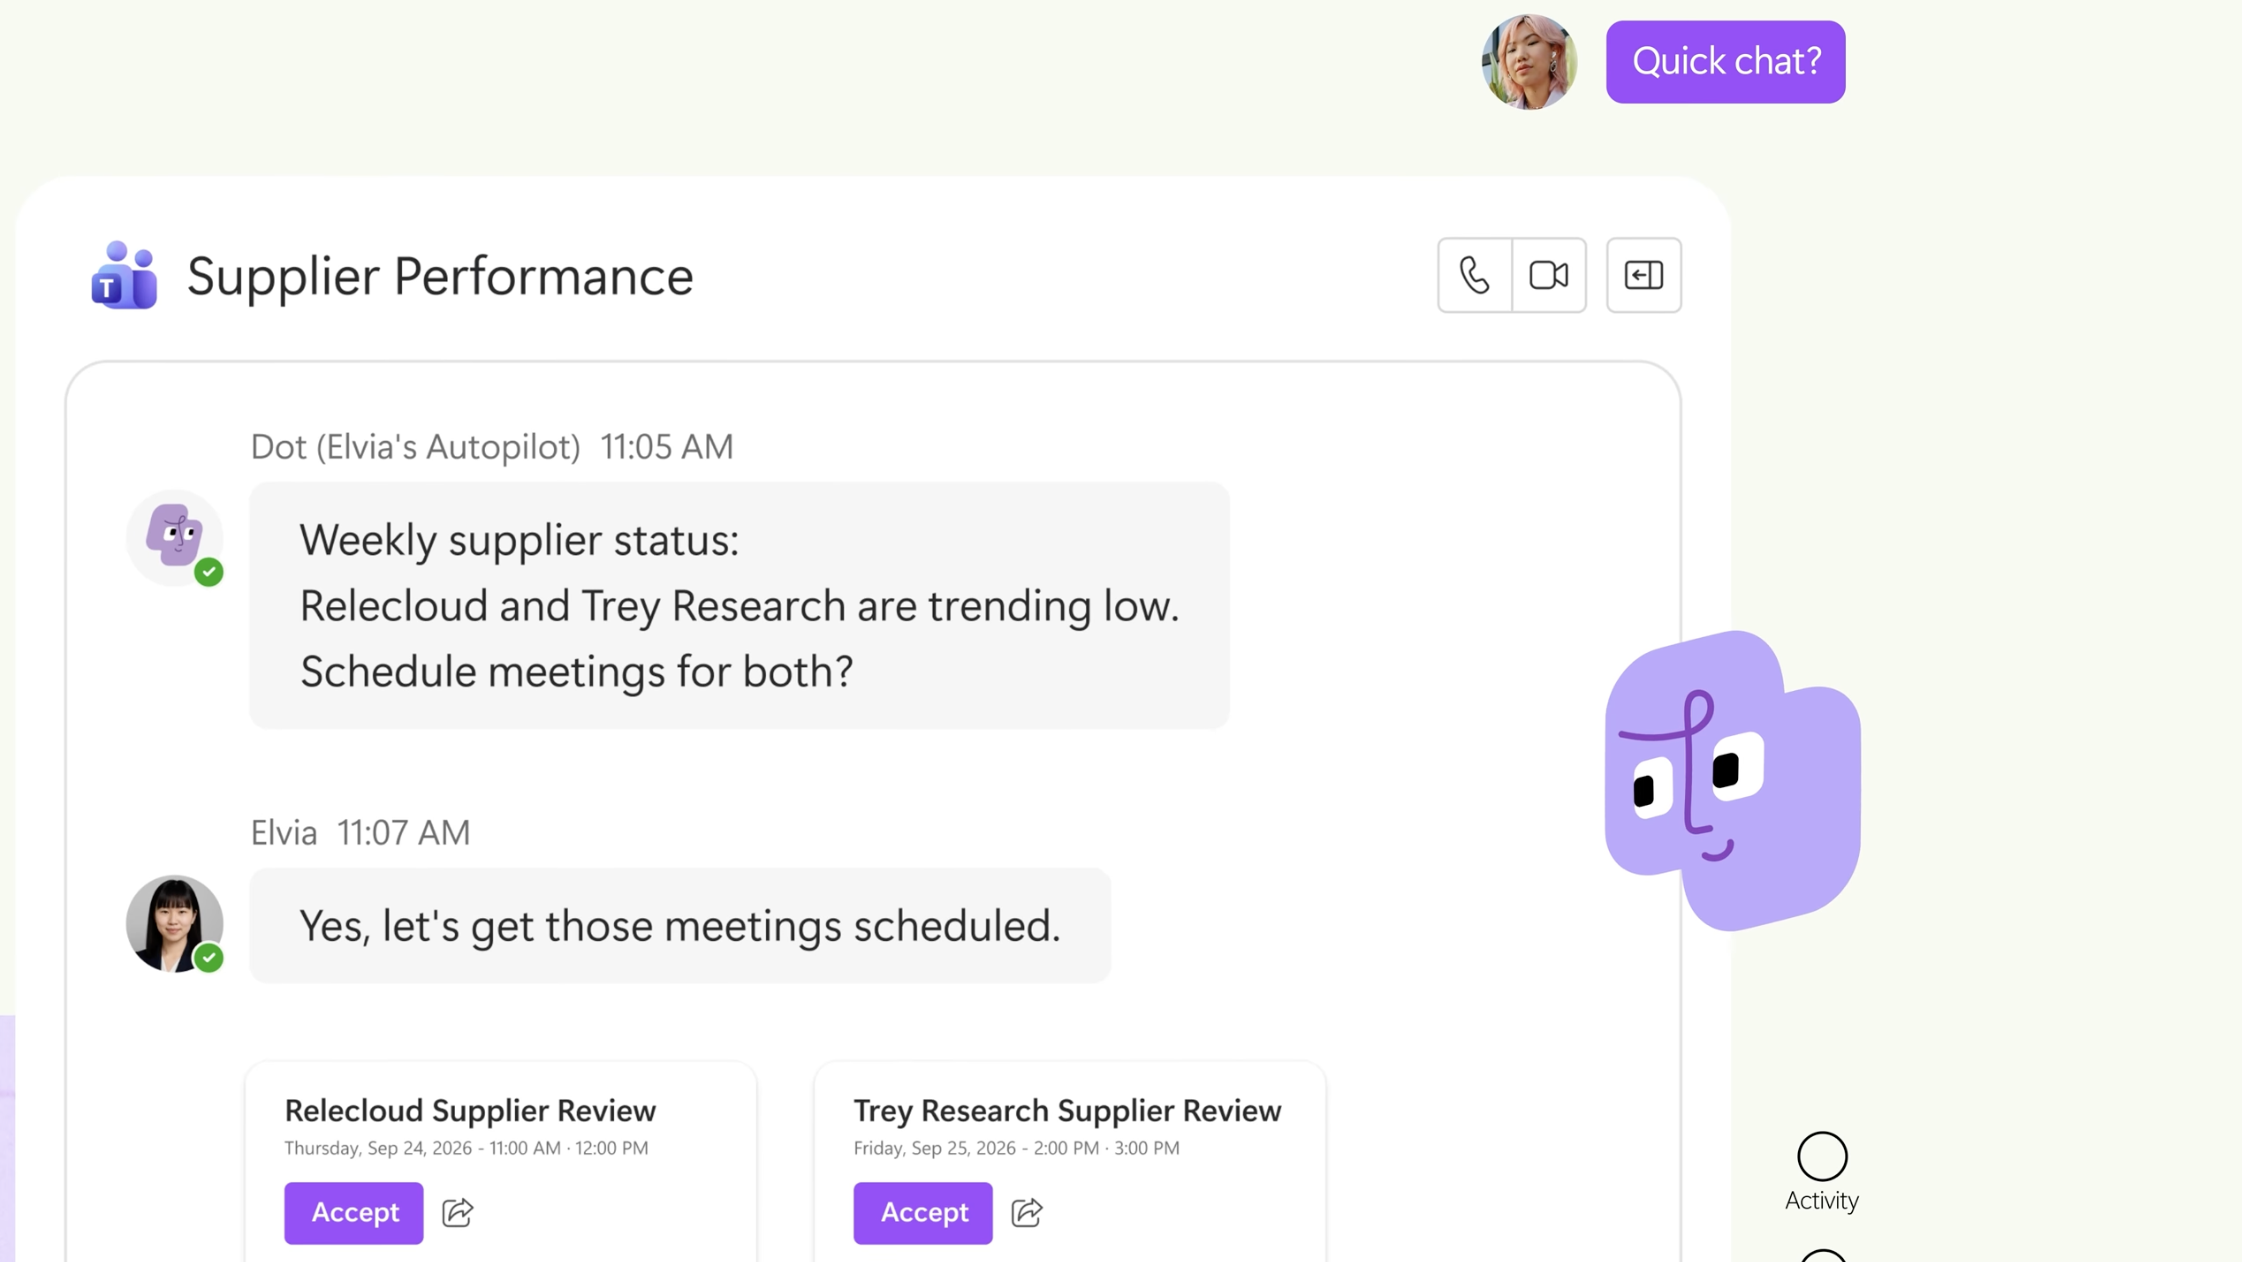Click Dot's autopilot avatar in chat

pyautogui.click(x=175, y=538)
